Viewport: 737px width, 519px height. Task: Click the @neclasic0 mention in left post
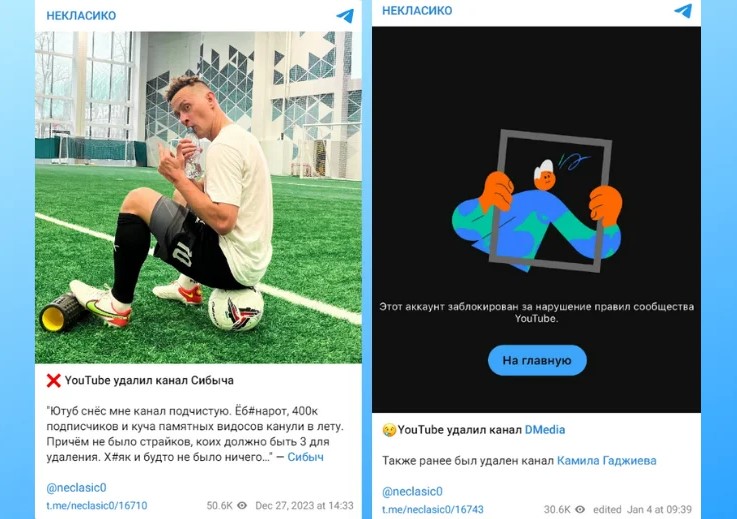pos(76,488)
